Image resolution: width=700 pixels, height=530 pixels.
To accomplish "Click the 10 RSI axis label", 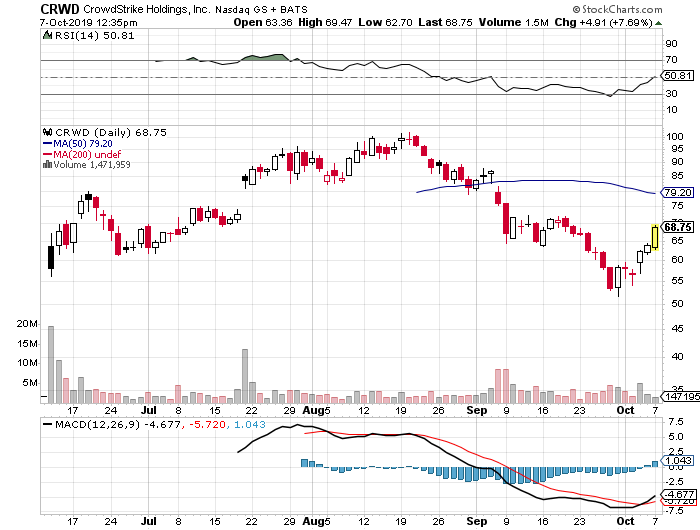I will tap(671, 110).
